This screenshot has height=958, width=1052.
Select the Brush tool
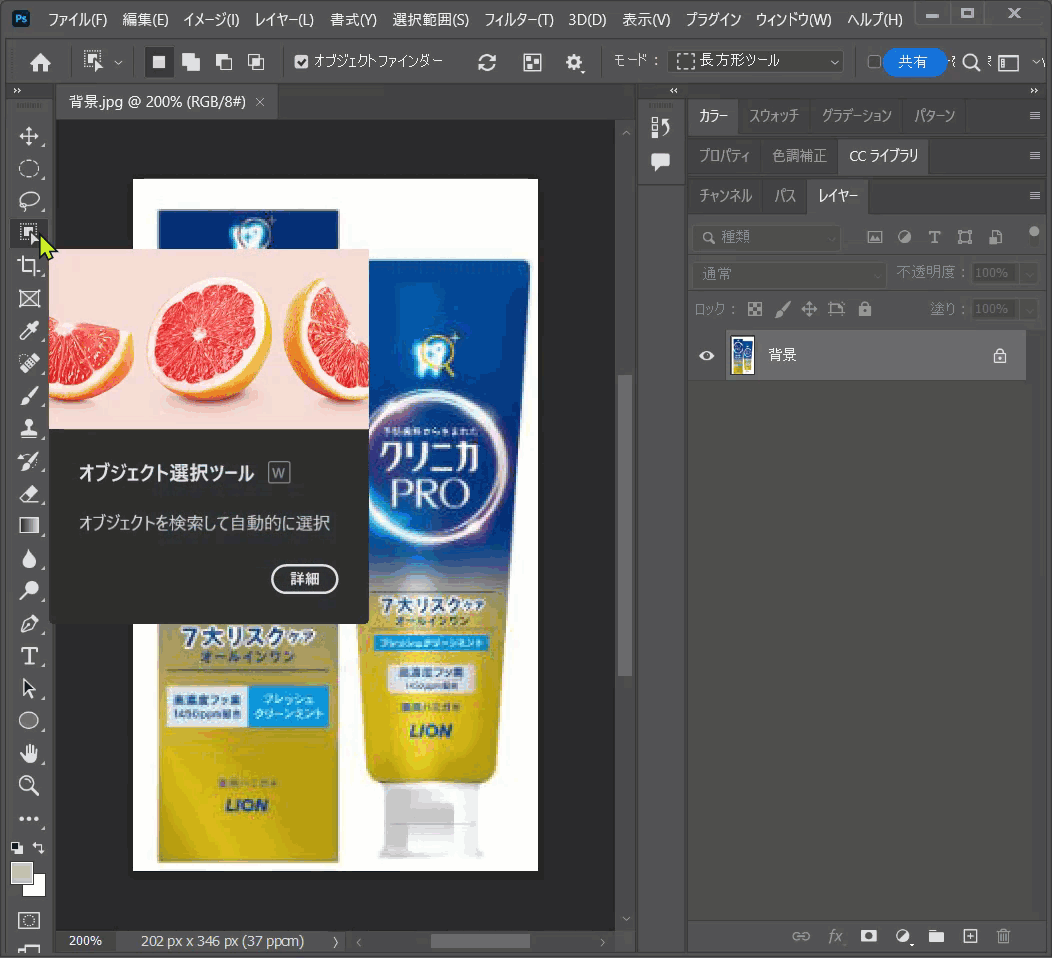[29, 396]
